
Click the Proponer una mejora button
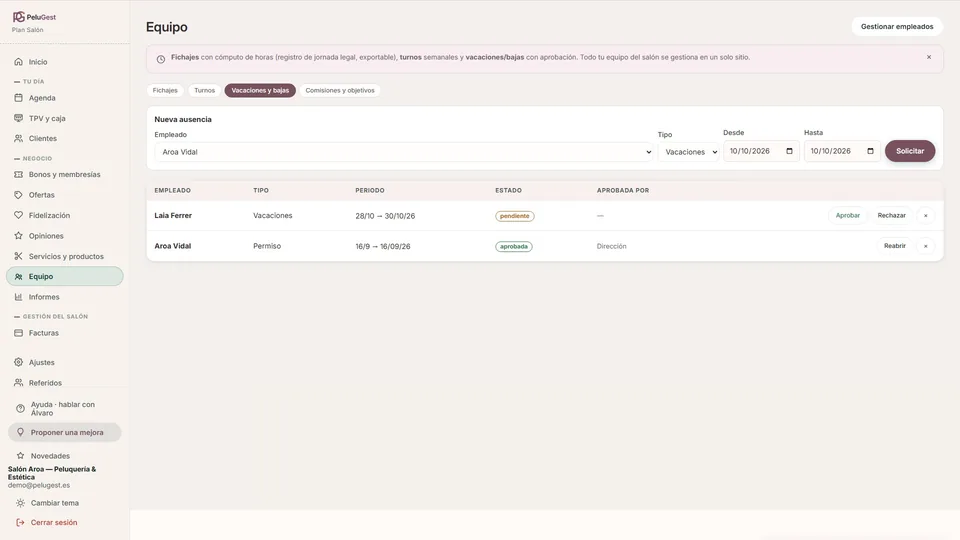point(65,432)
